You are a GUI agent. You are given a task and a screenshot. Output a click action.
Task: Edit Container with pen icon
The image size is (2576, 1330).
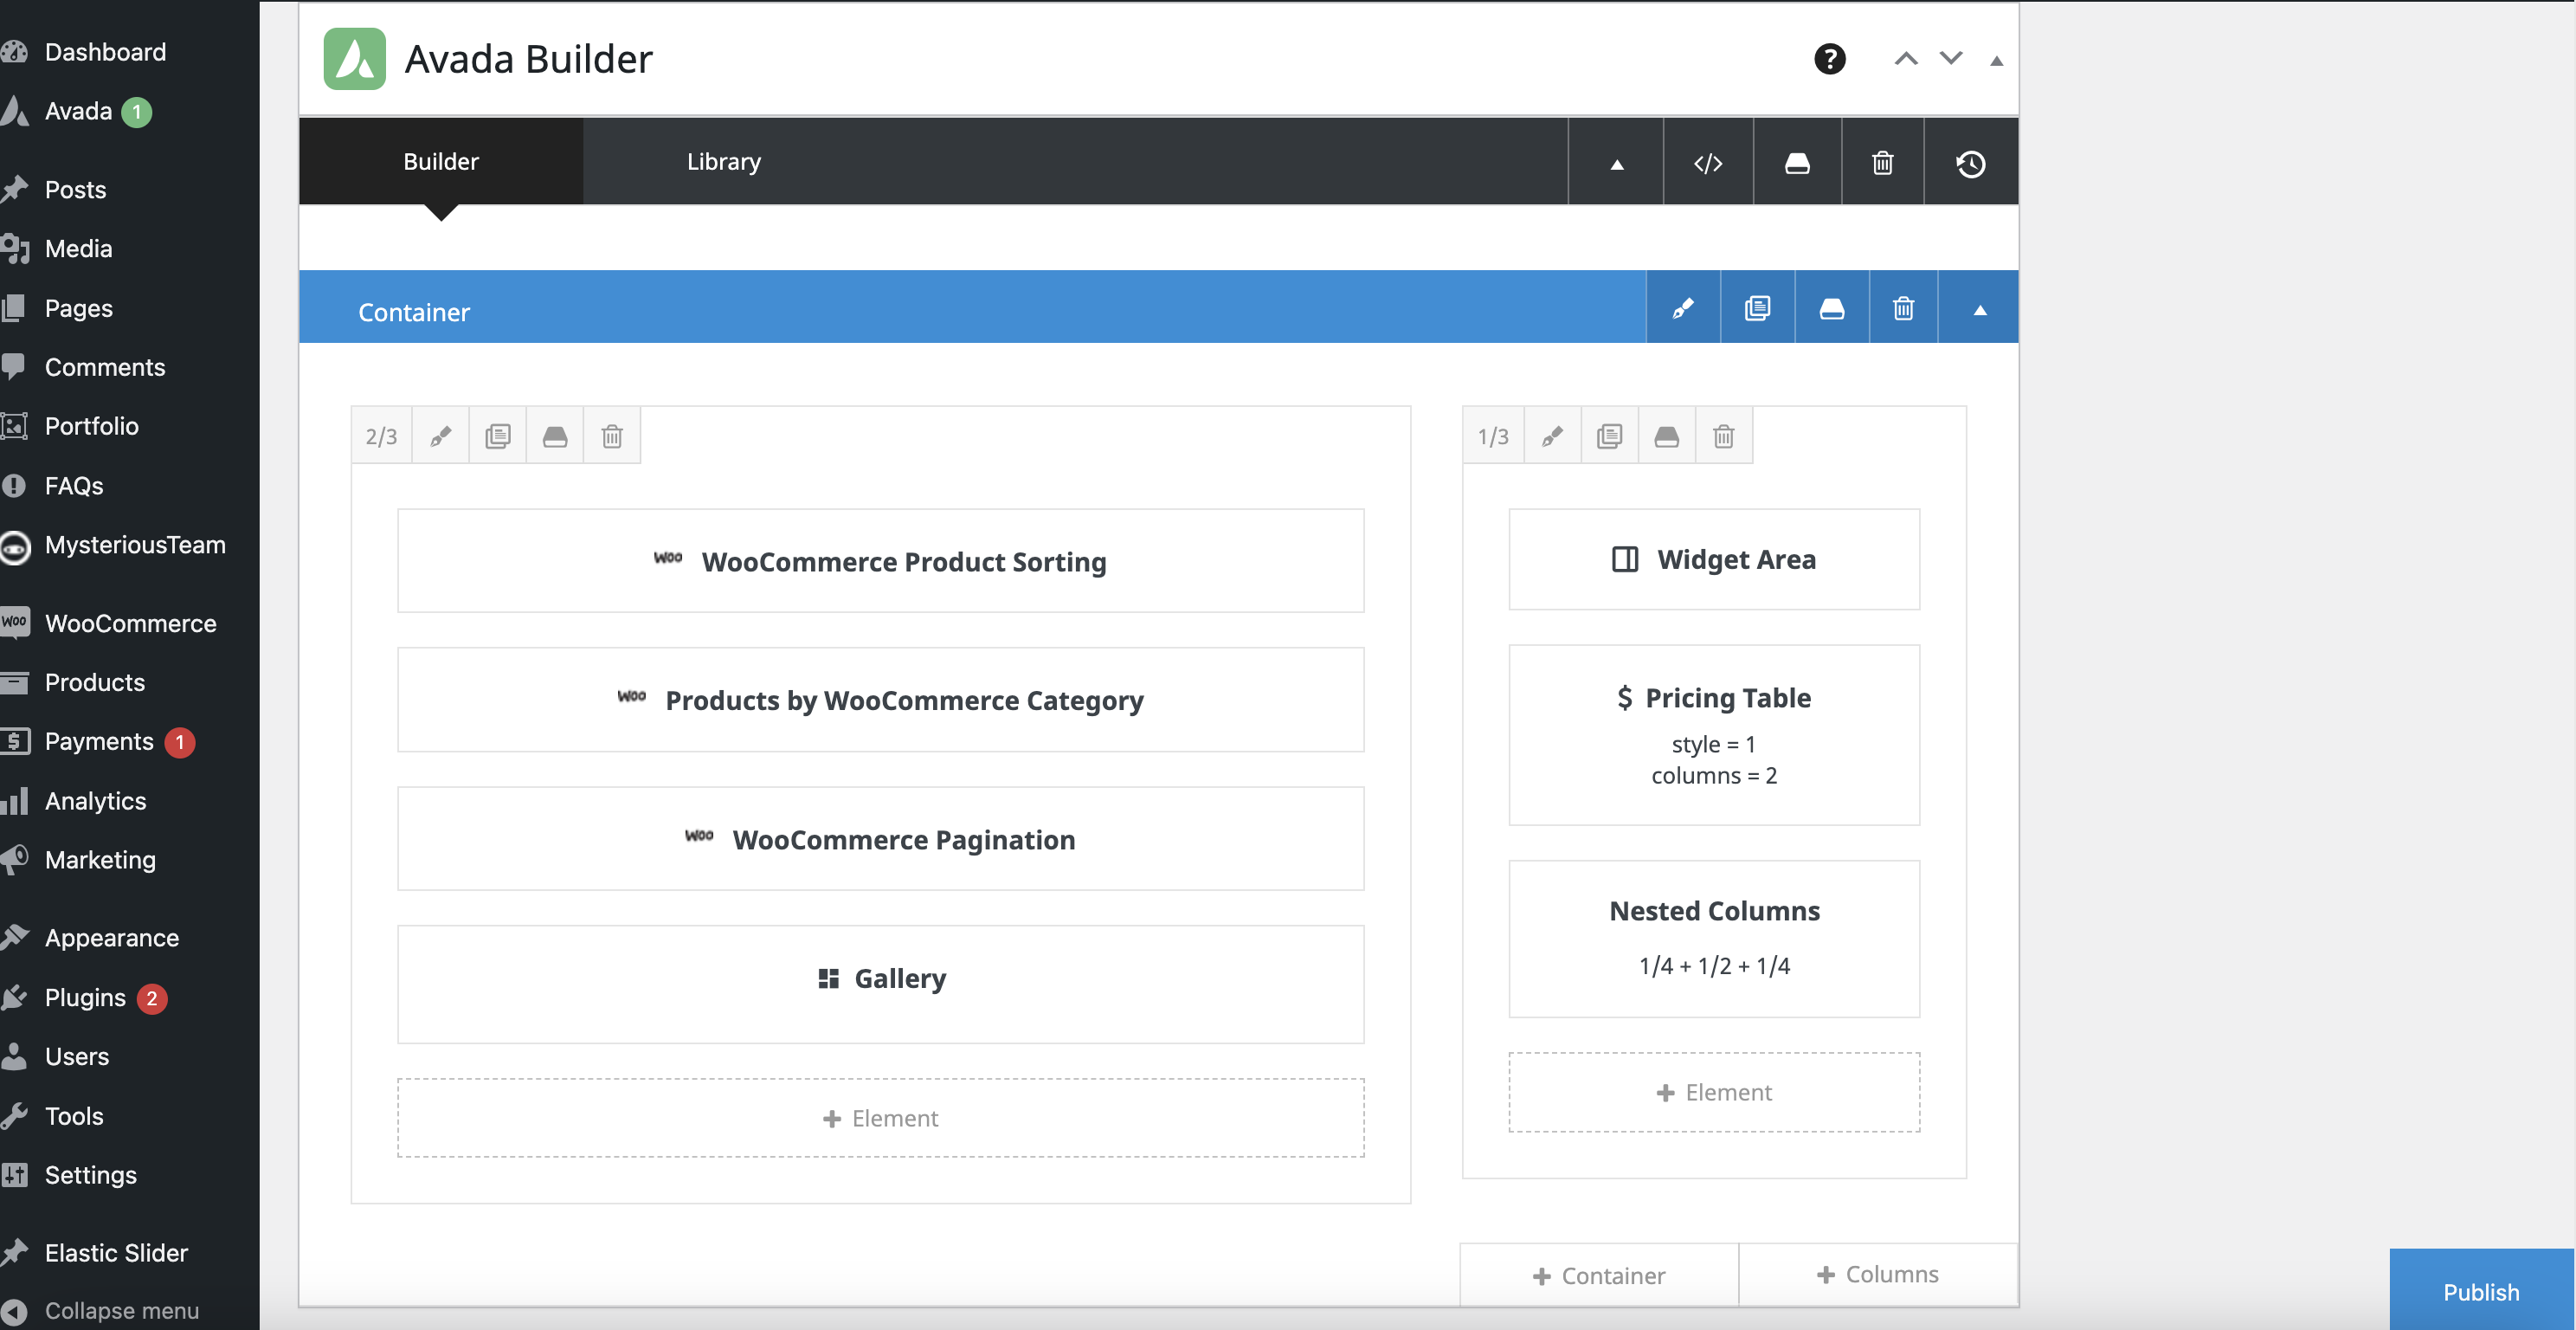1683,308
